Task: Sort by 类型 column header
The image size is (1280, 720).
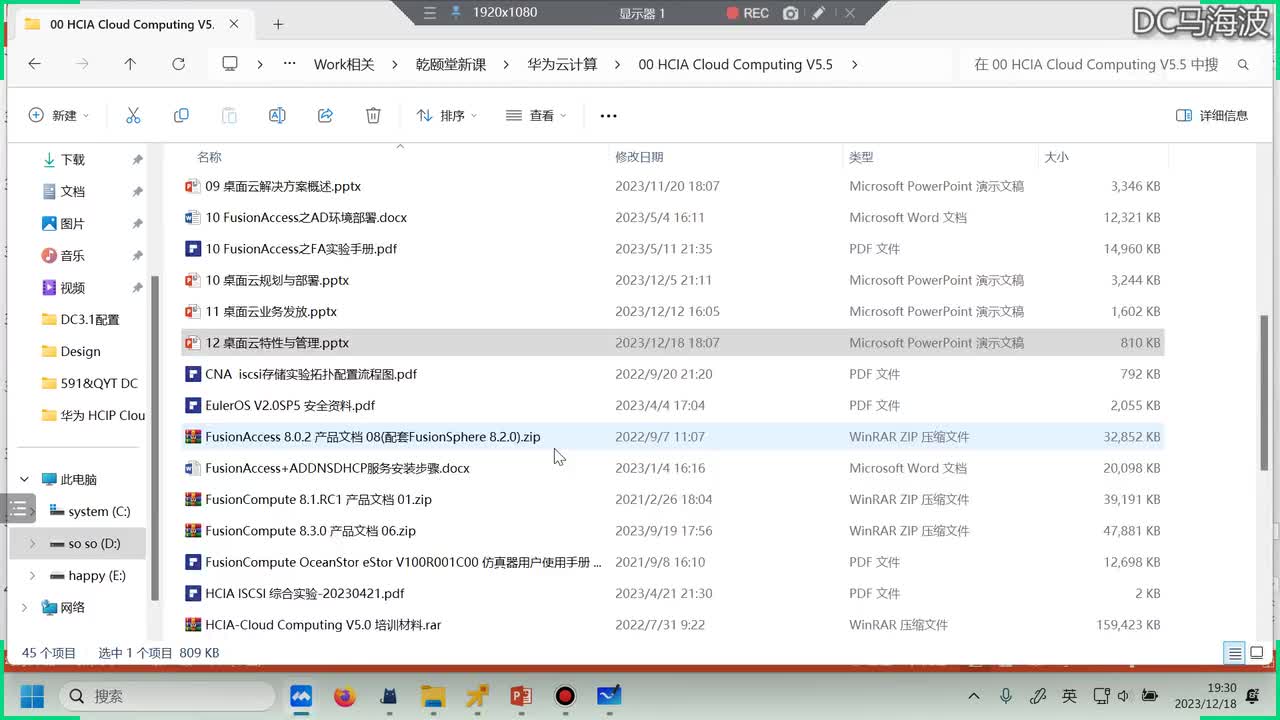Action: (861, 157)
